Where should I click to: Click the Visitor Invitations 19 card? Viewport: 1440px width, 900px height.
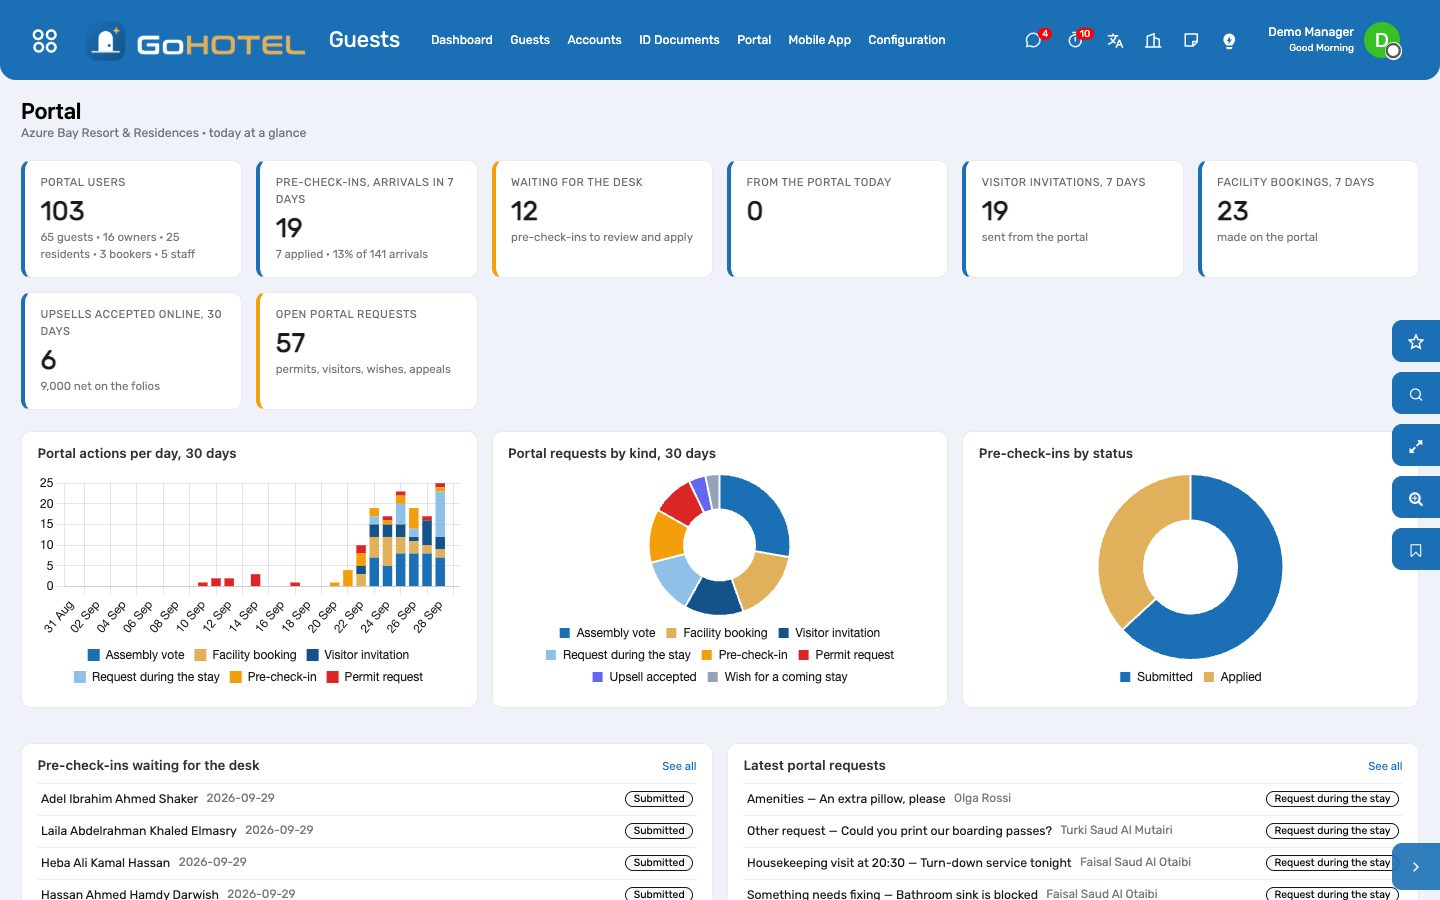click(x=1073, y=219)
